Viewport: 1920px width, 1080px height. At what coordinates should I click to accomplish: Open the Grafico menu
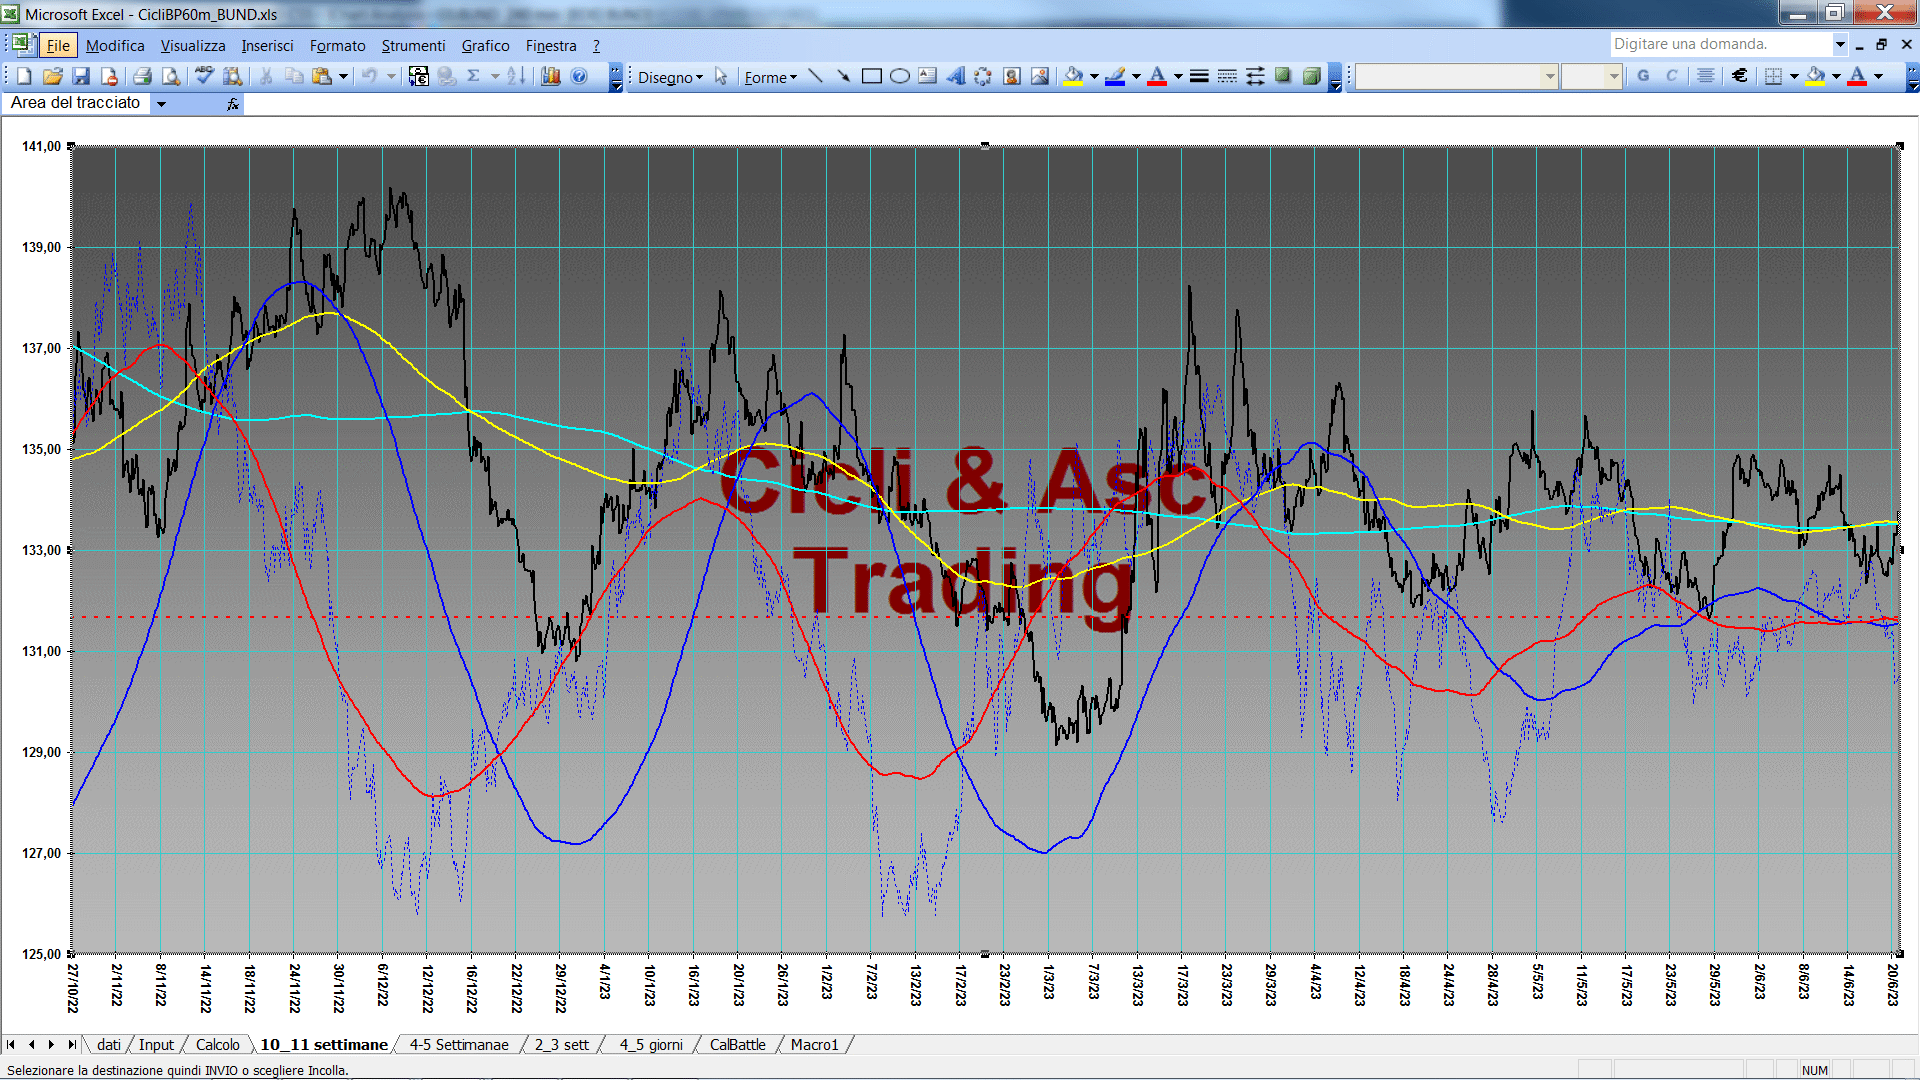[485, 45]
